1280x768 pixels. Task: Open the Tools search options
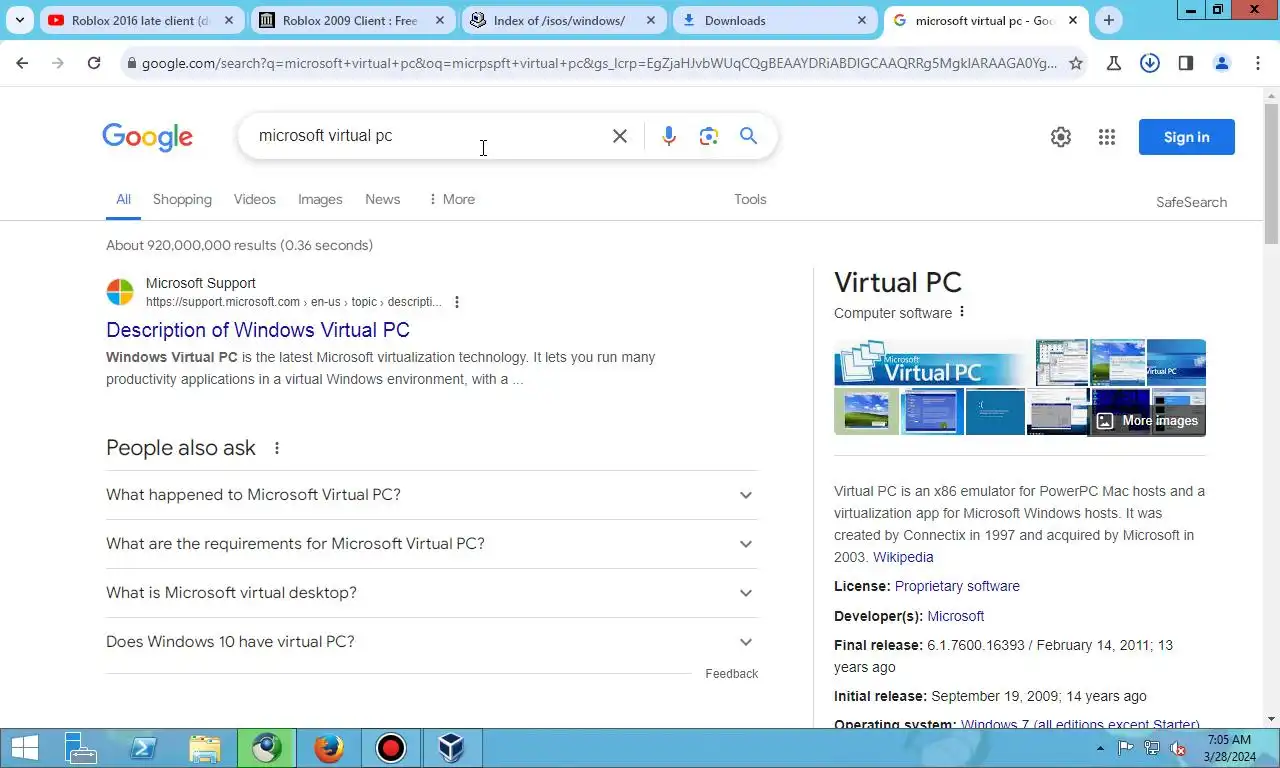click(x=750, y=199)
